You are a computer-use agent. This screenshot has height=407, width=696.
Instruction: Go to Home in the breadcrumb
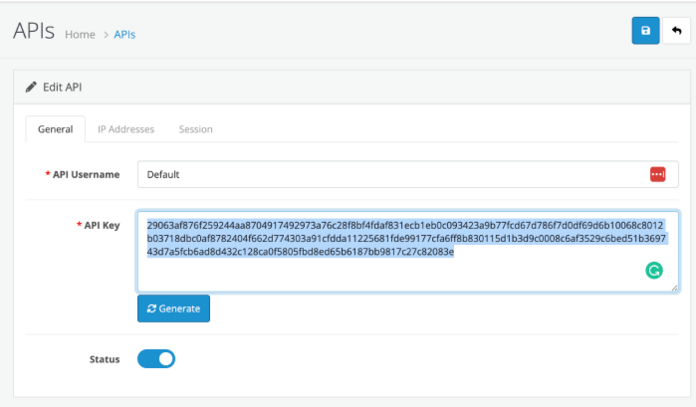tap(80, 34)
